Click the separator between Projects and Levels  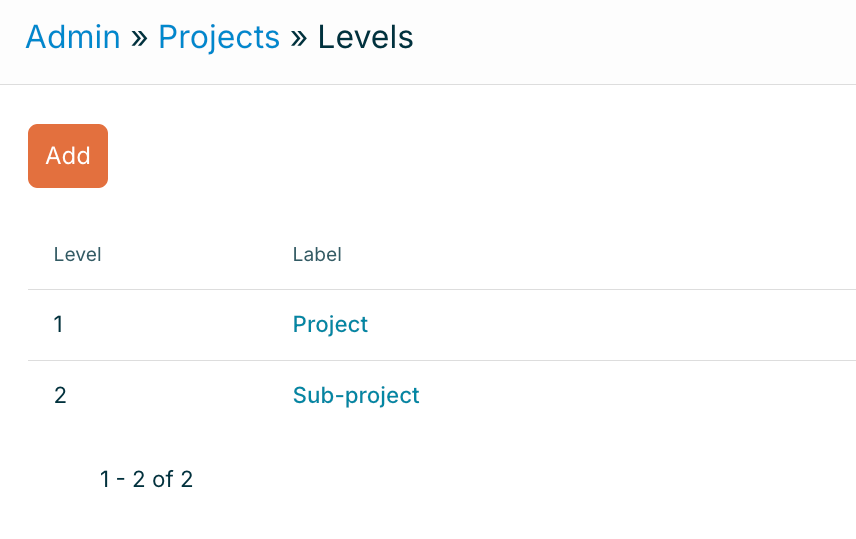pos(299,38)
